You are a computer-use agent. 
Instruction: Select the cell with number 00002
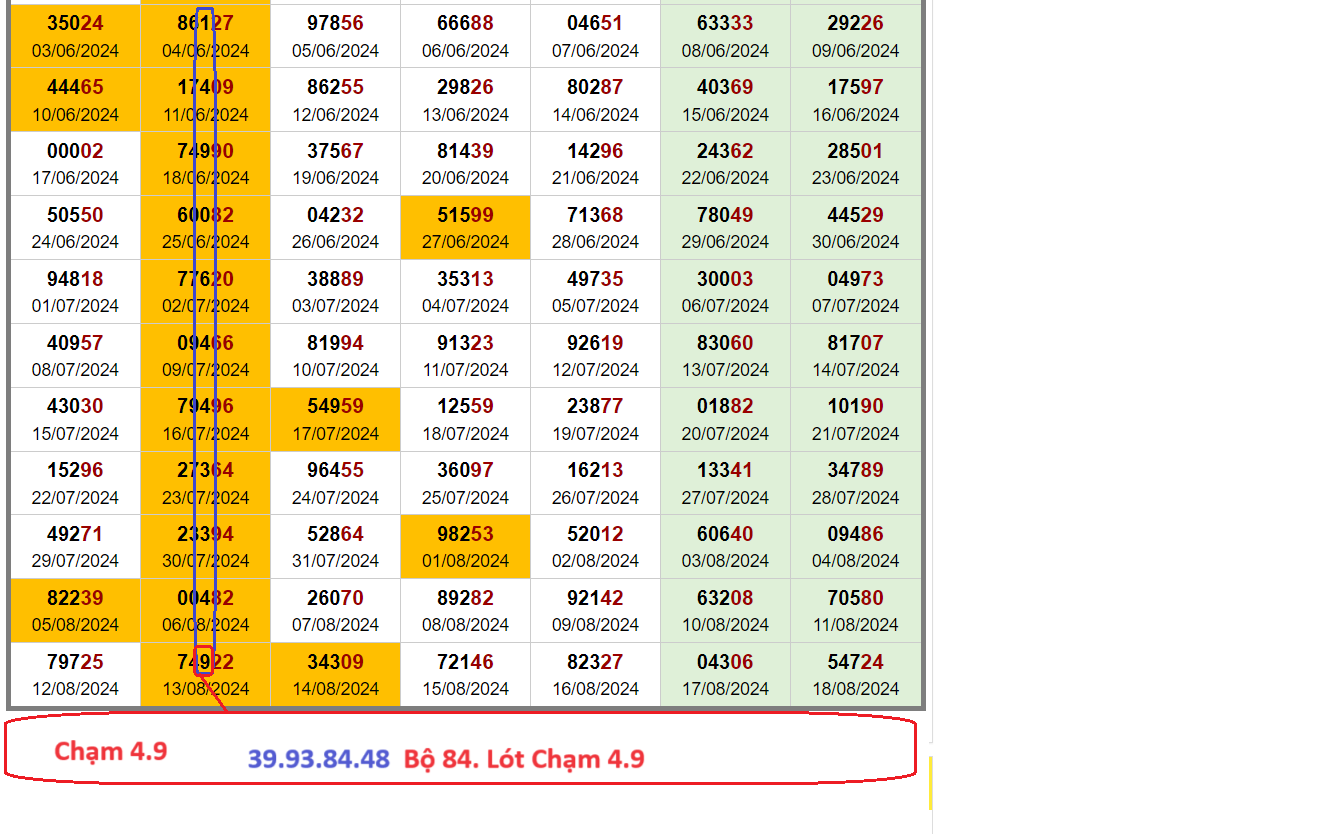point(75,164)
